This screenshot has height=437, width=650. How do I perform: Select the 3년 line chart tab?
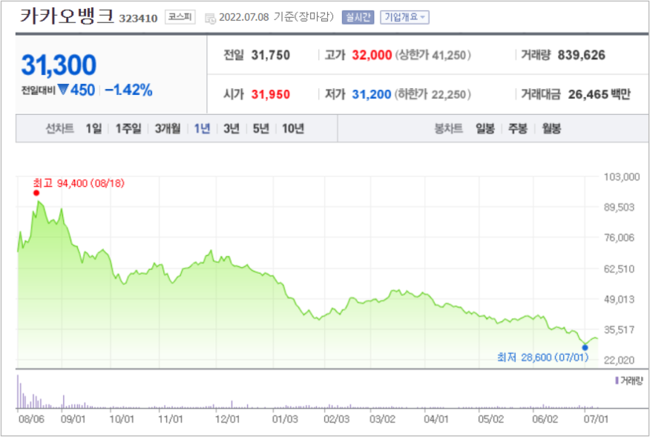[231, 129]
